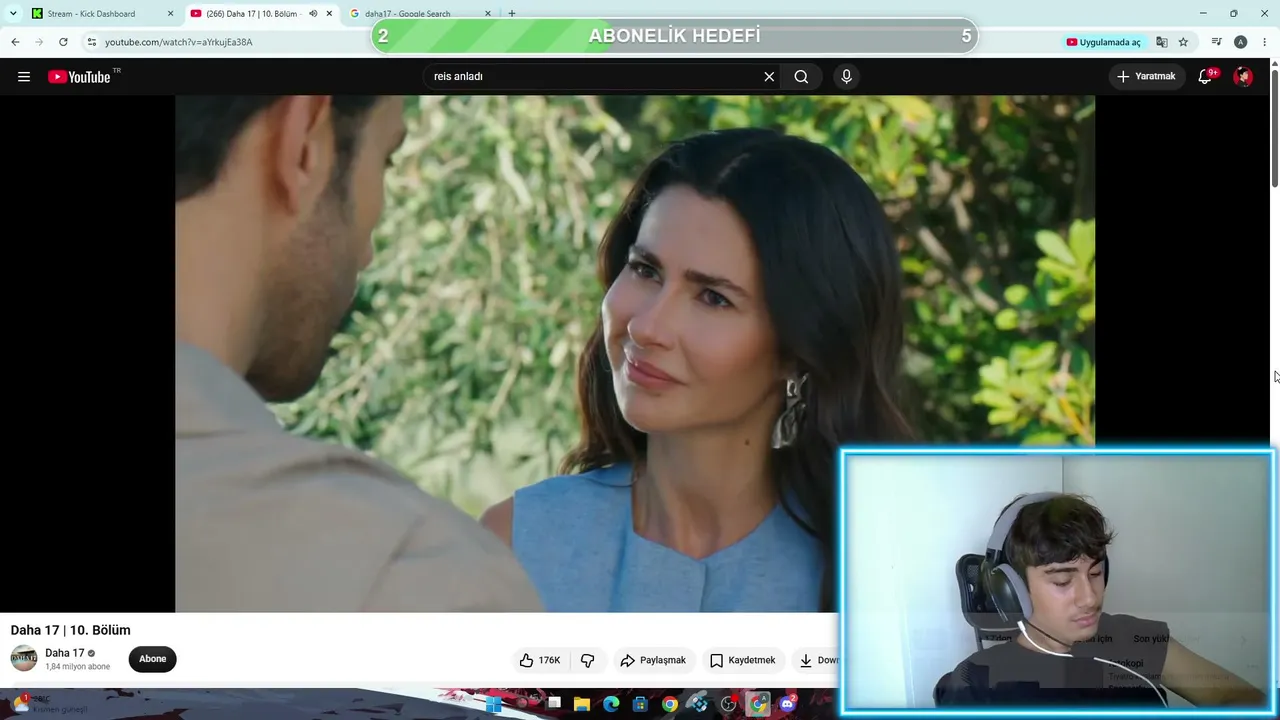Open YouTube notifications bell

tap(1205, 77)
